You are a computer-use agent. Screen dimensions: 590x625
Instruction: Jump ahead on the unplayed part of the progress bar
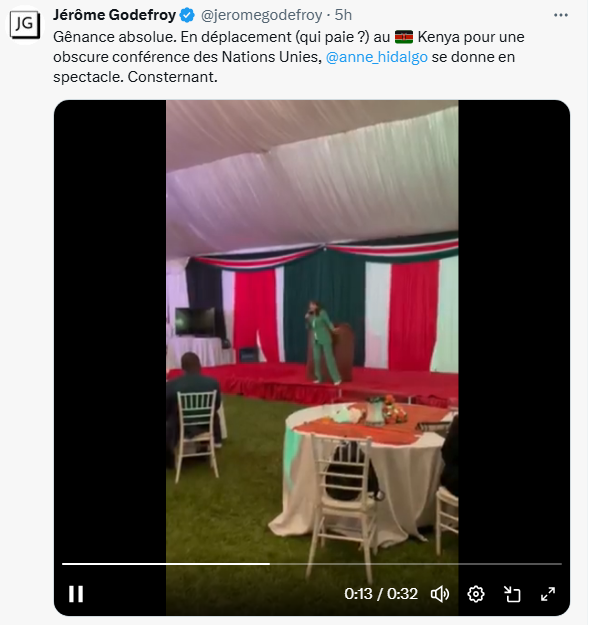pos(416,564)
